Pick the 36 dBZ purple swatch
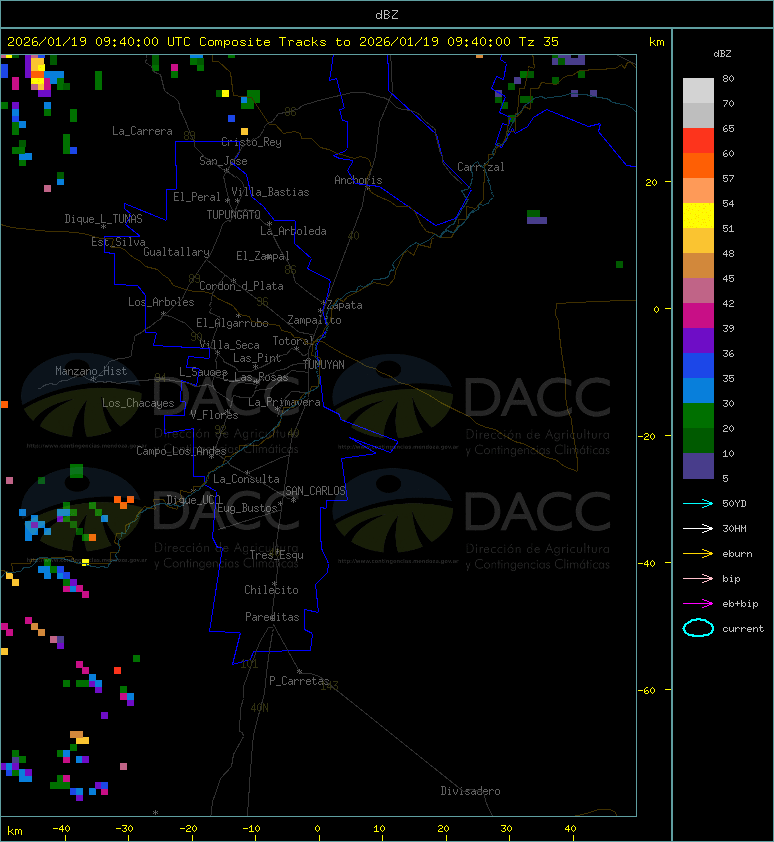Viewport: 774px width, 842px height. click(x=698, y=340)
